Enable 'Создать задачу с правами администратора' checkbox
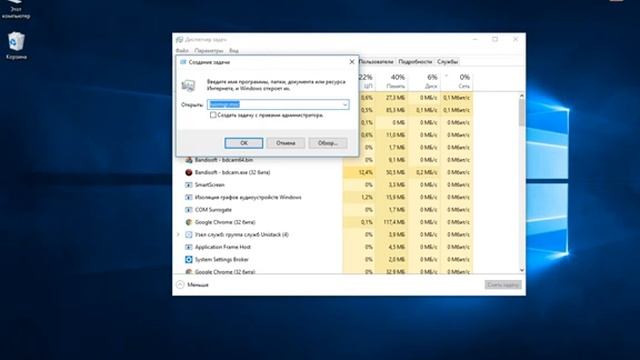 [x=213, y=115]
